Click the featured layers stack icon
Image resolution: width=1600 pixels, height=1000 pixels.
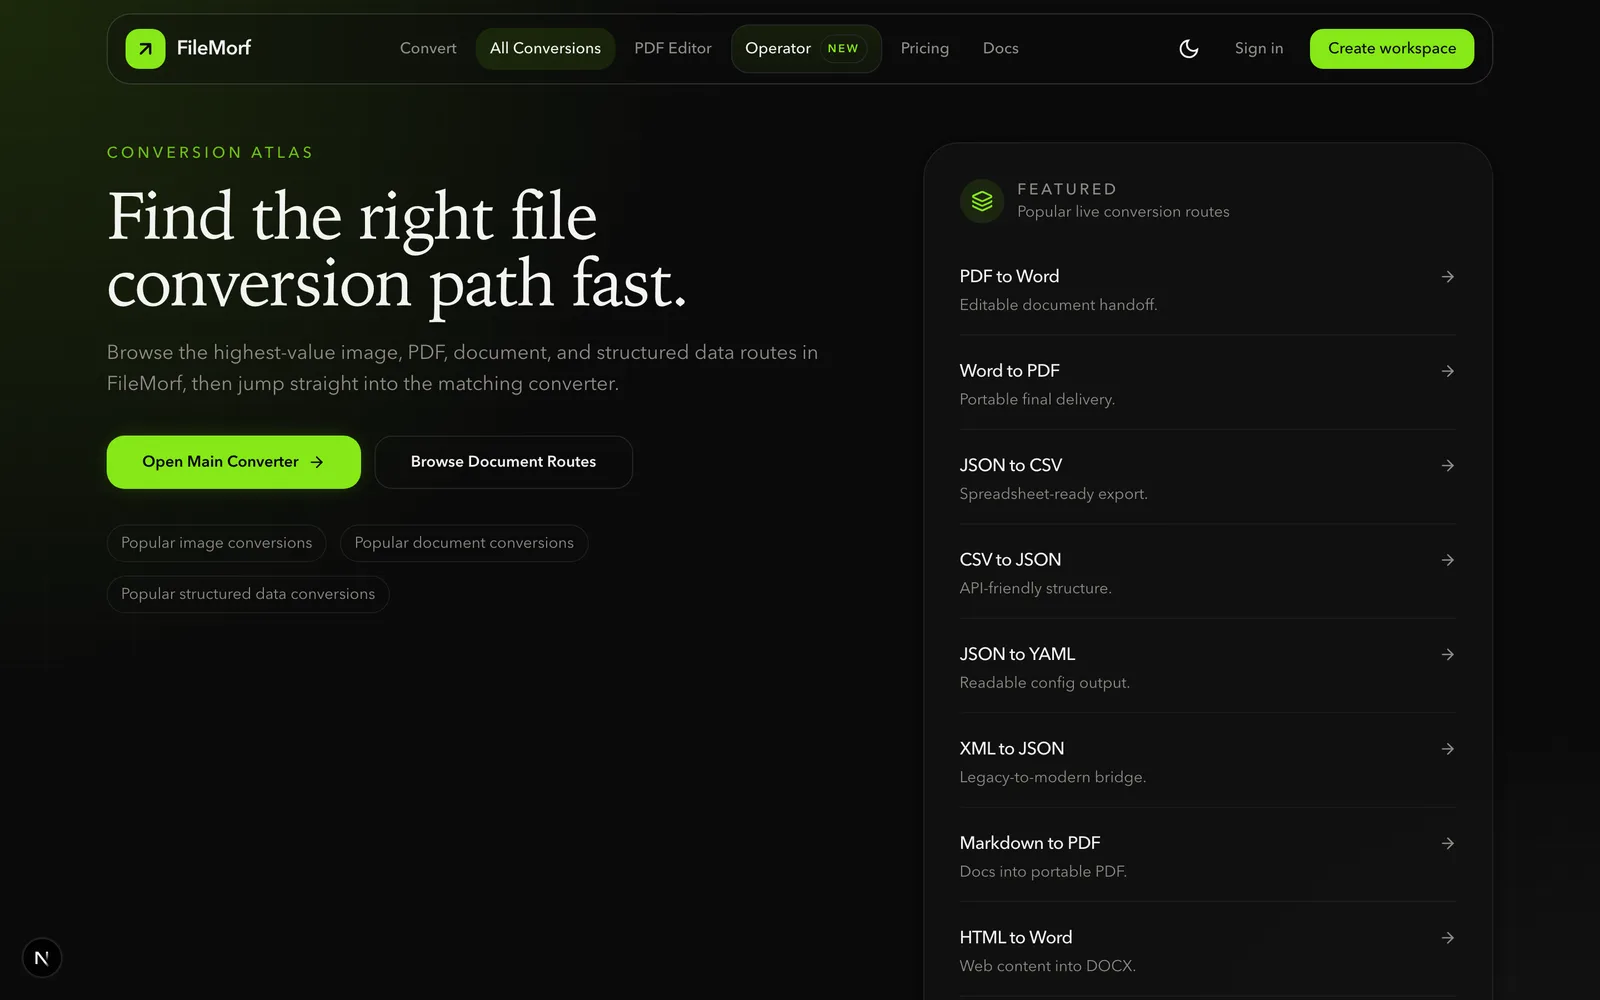pos(982,201)
